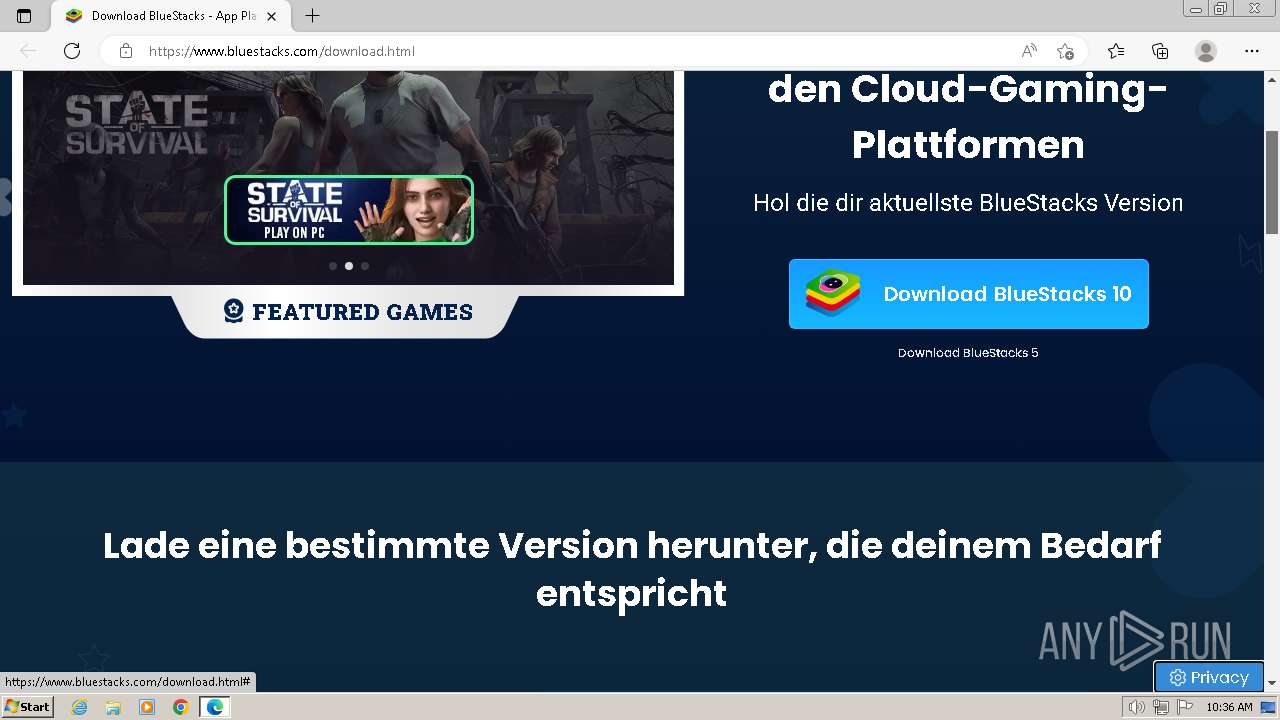1280x720 pixels.
Task: Add this page to favorites
Action: coord(1066,51)
